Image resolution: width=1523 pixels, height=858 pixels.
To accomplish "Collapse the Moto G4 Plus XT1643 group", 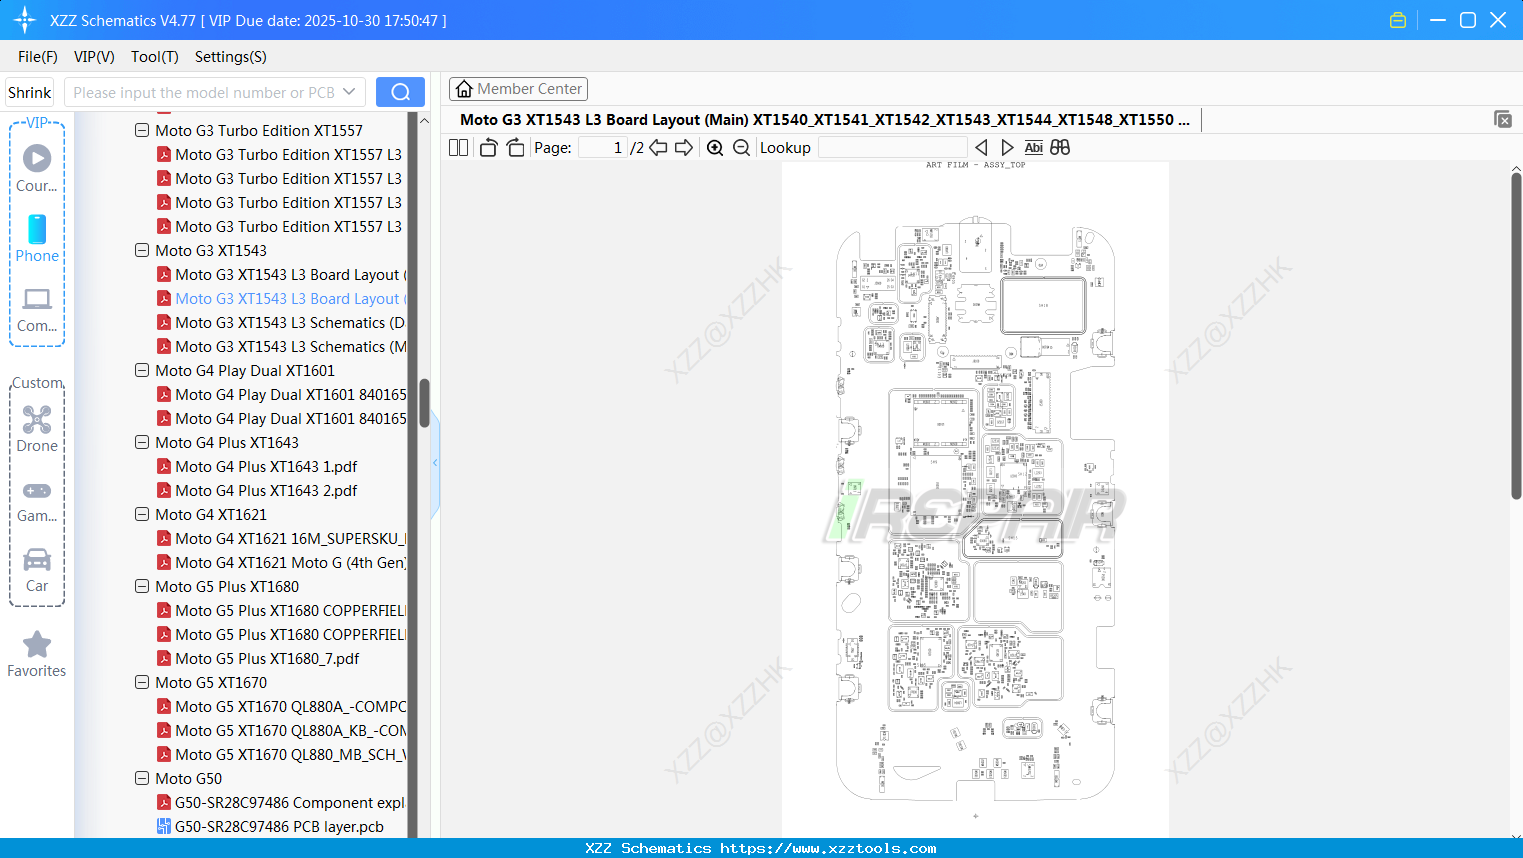I will click(x=141, y=442).
